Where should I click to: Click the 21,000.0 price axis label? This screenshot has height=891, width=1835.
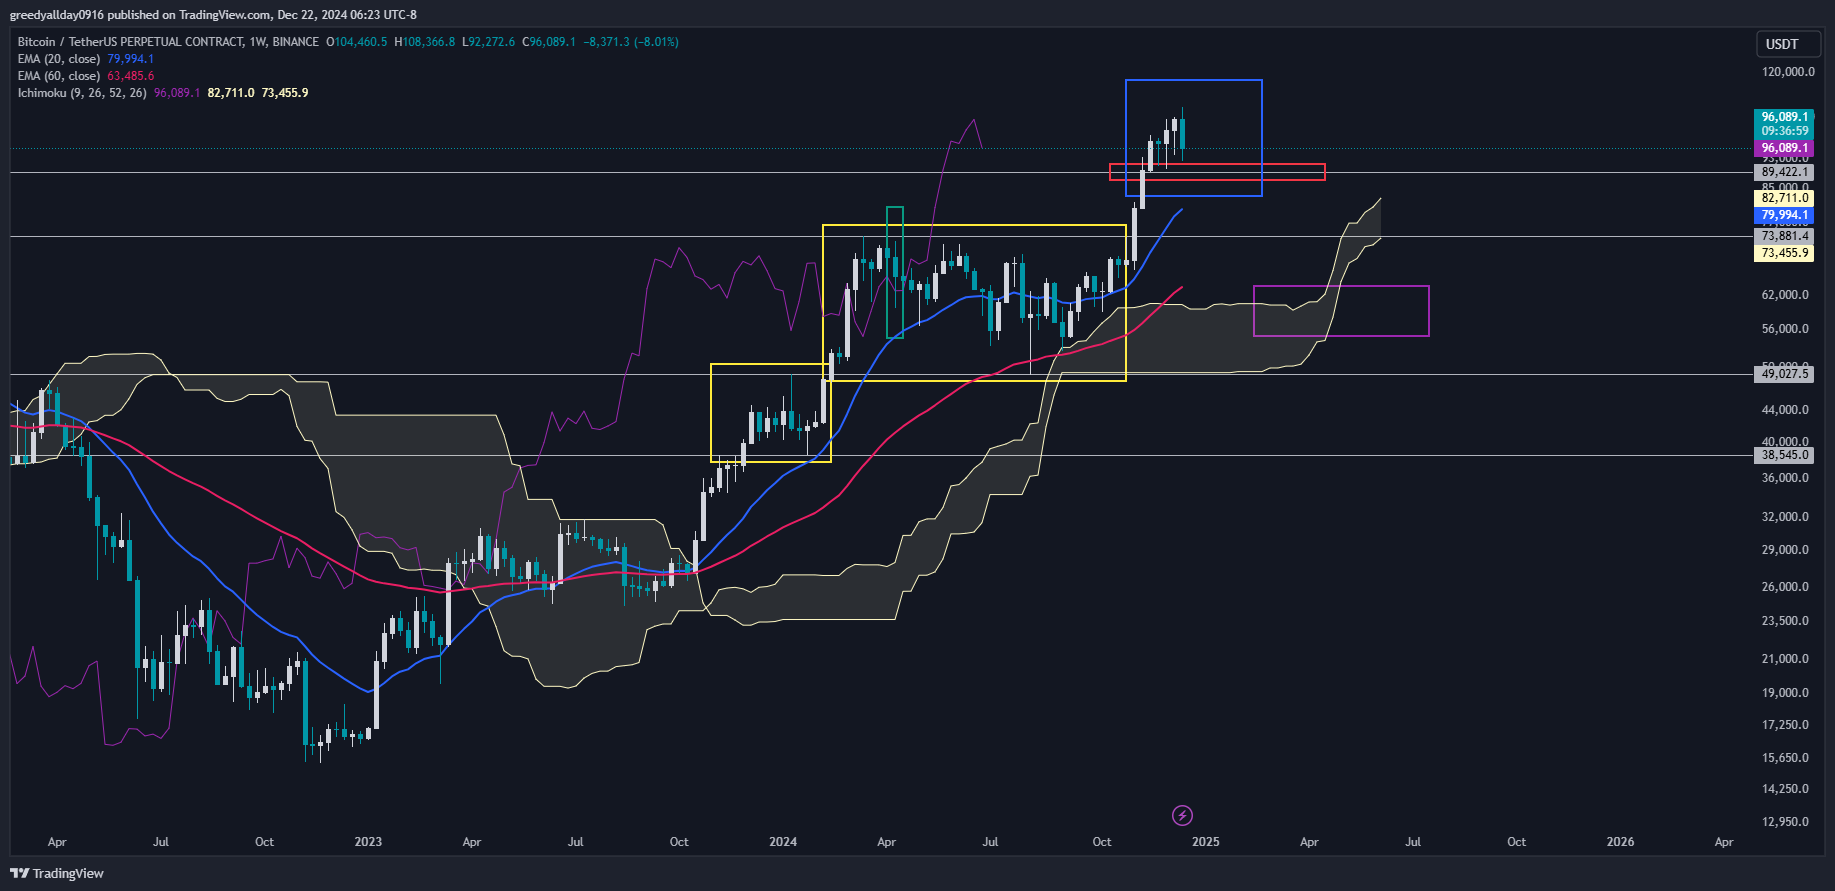pos(1785,659)
